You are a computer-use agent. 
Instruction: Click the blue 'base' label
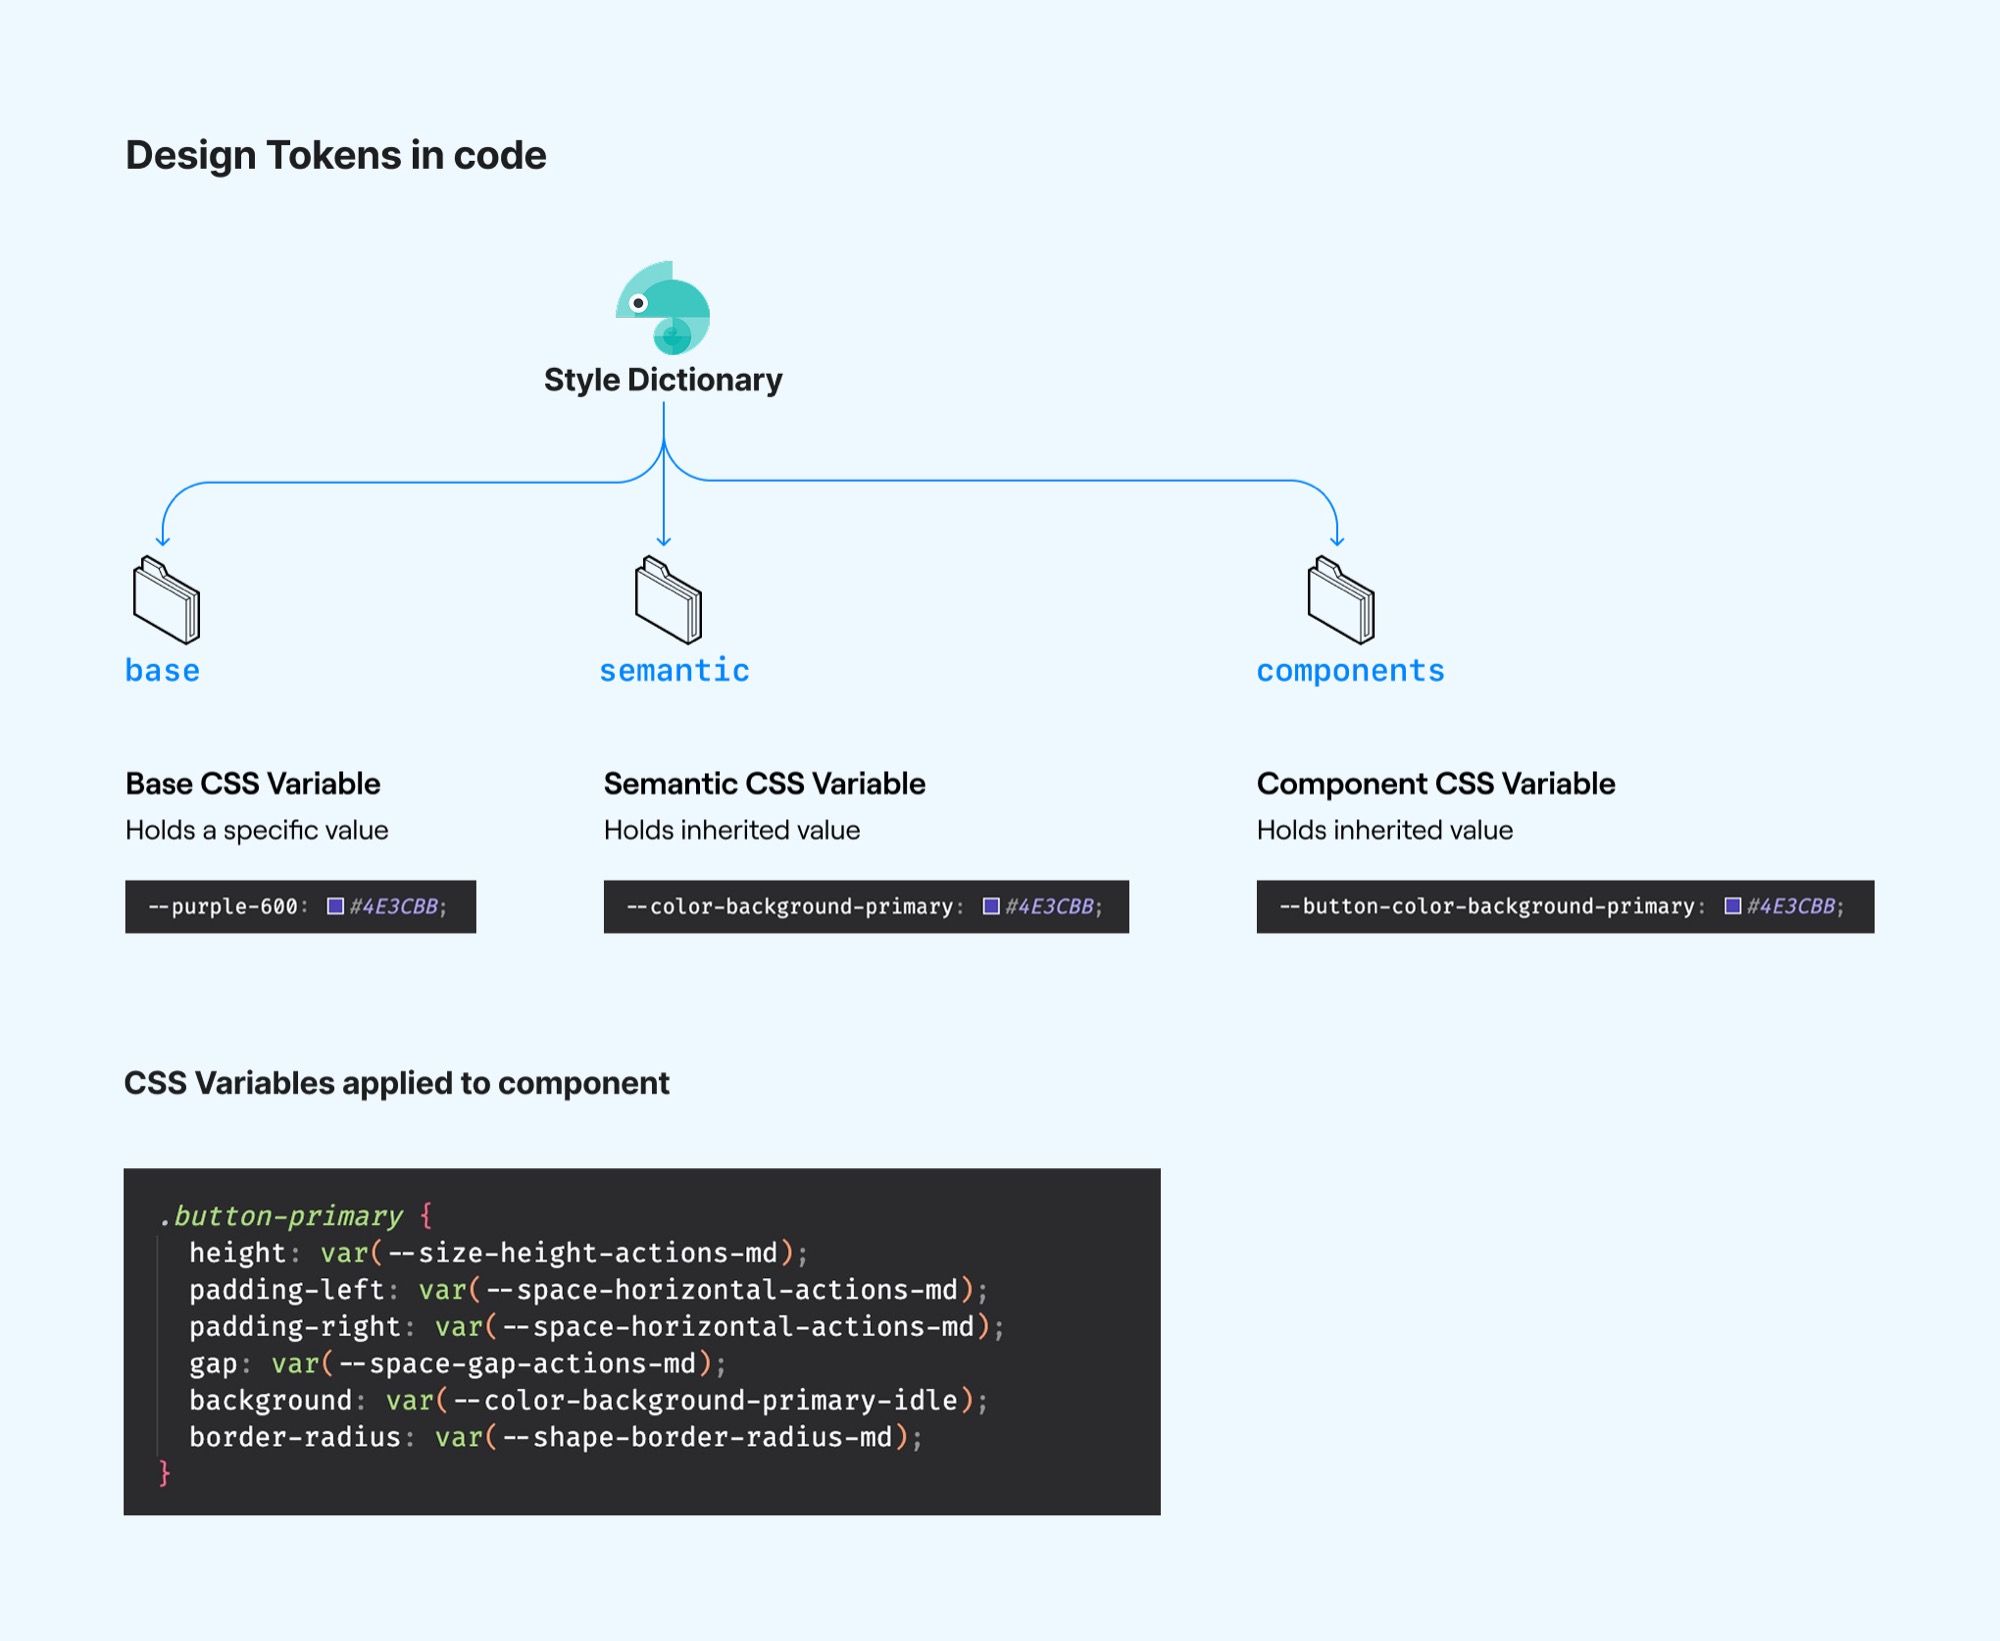click(162, 670)
